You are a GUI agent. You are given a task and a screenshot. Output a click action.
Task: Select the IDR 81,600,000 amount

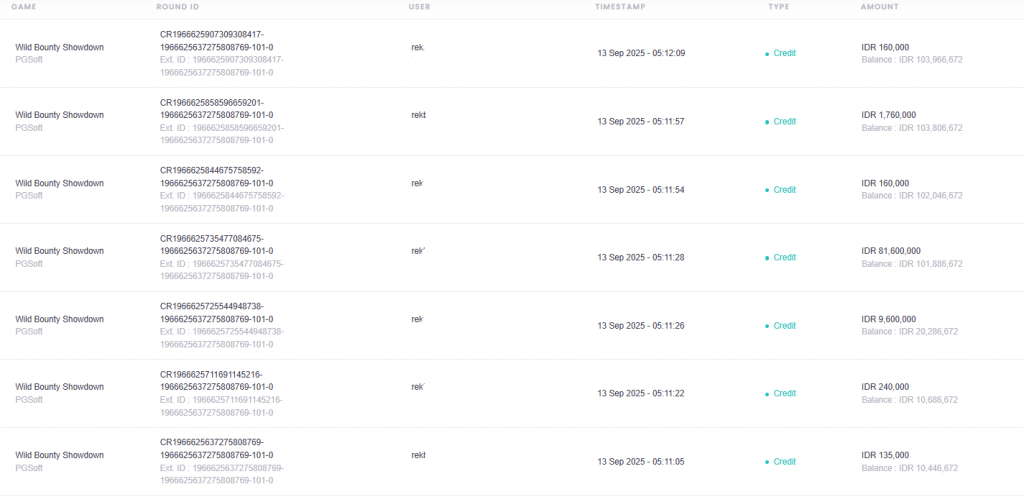coord(891,251)
